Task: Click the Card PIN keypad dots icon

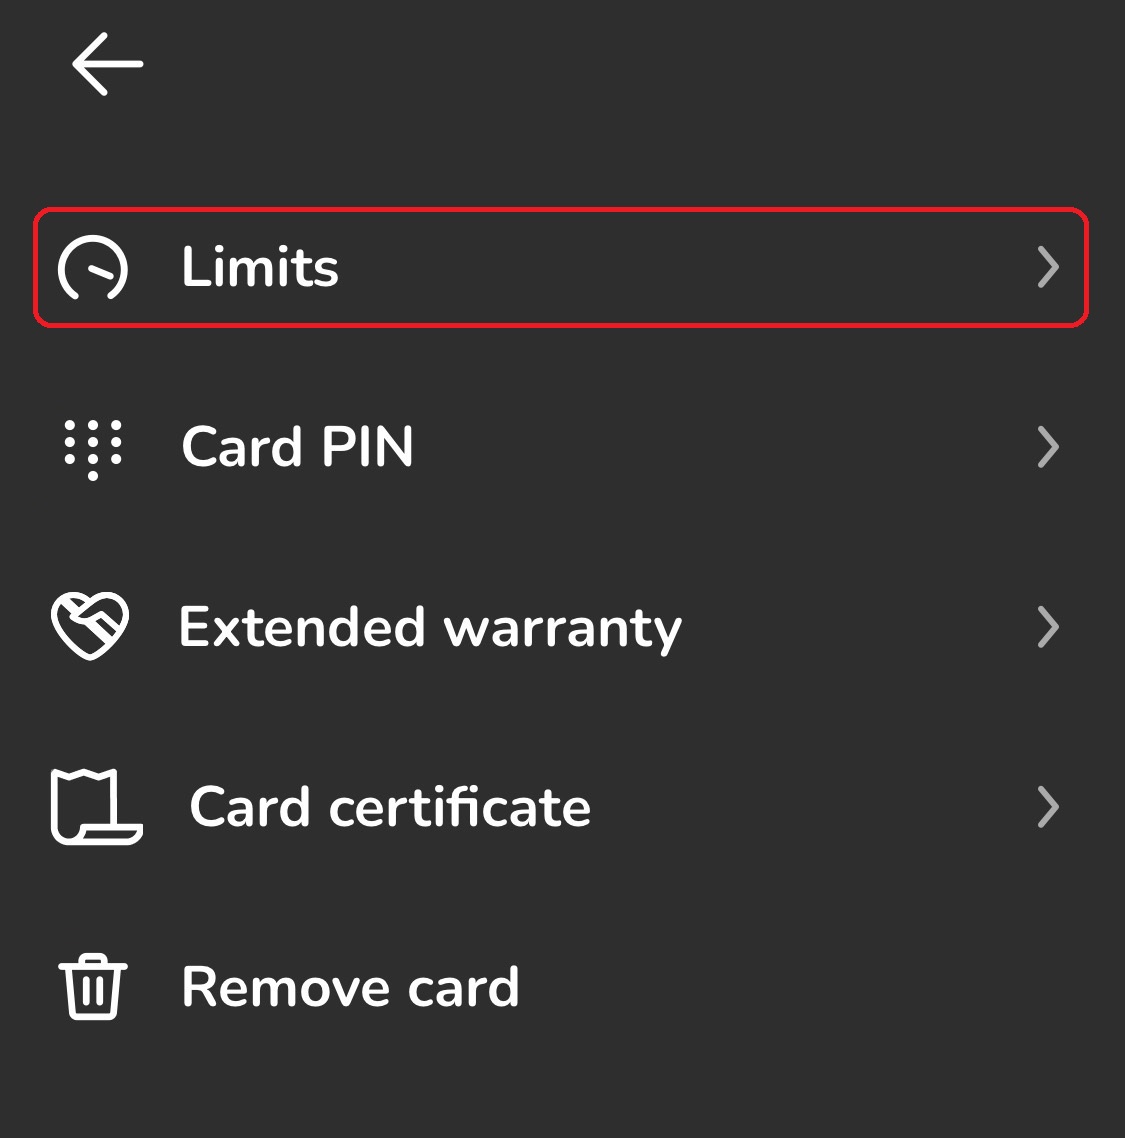Action: [x=93, y=449]
